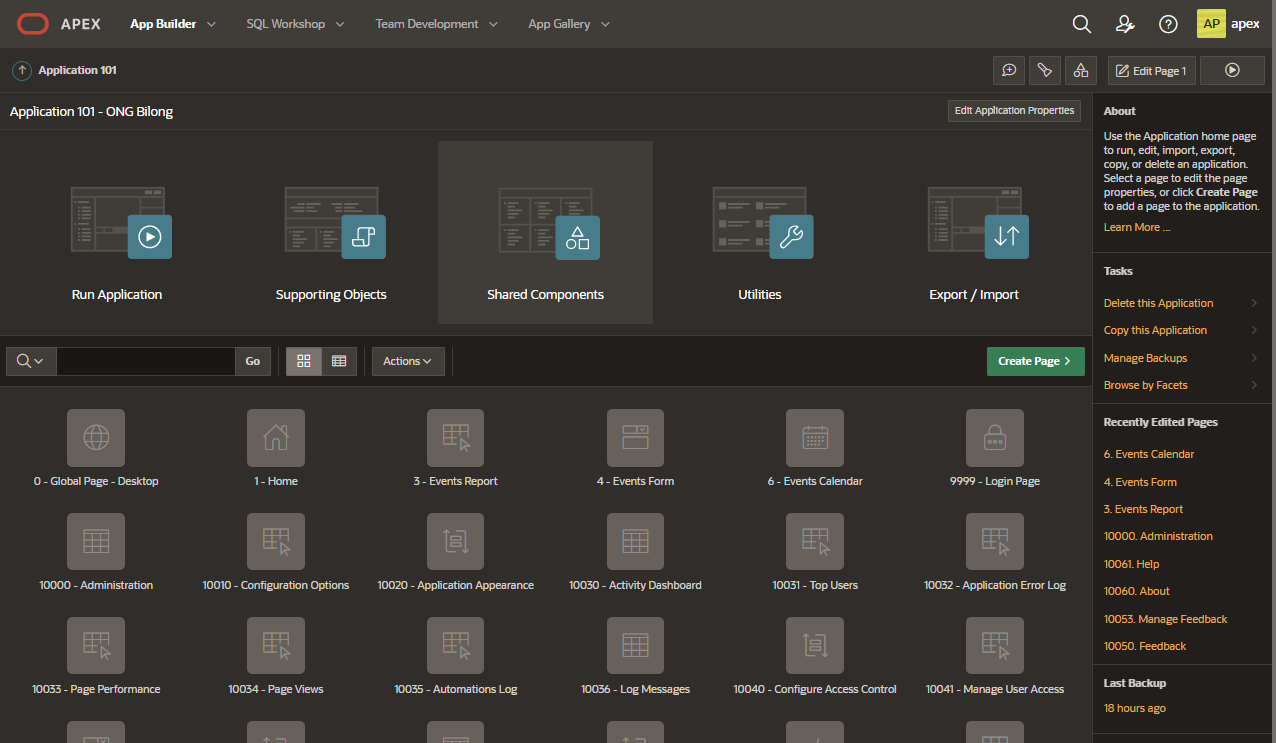The width and height of the screenshot is (1276, 743).
Task: Open page 6 - Events Calendar icon
Action: (x=815, y=438)
